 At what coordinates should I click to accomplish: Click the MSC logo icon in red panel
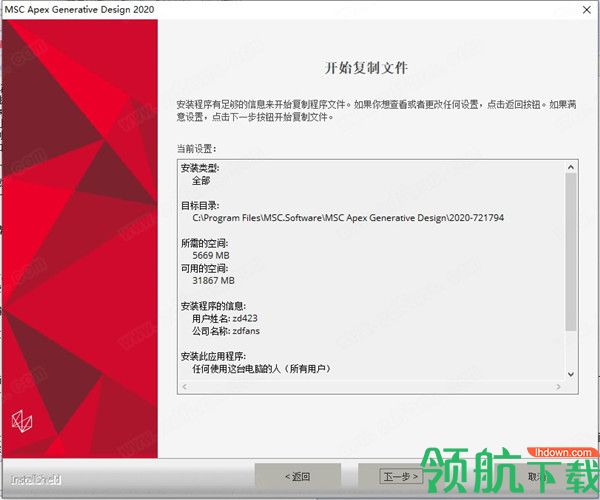(22, 421)
